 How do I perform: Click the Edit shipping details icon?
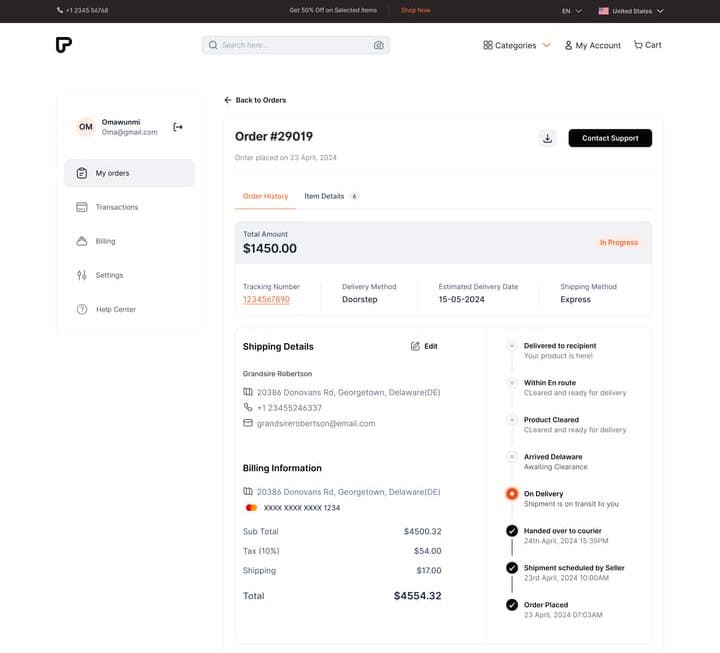(415, 346)
